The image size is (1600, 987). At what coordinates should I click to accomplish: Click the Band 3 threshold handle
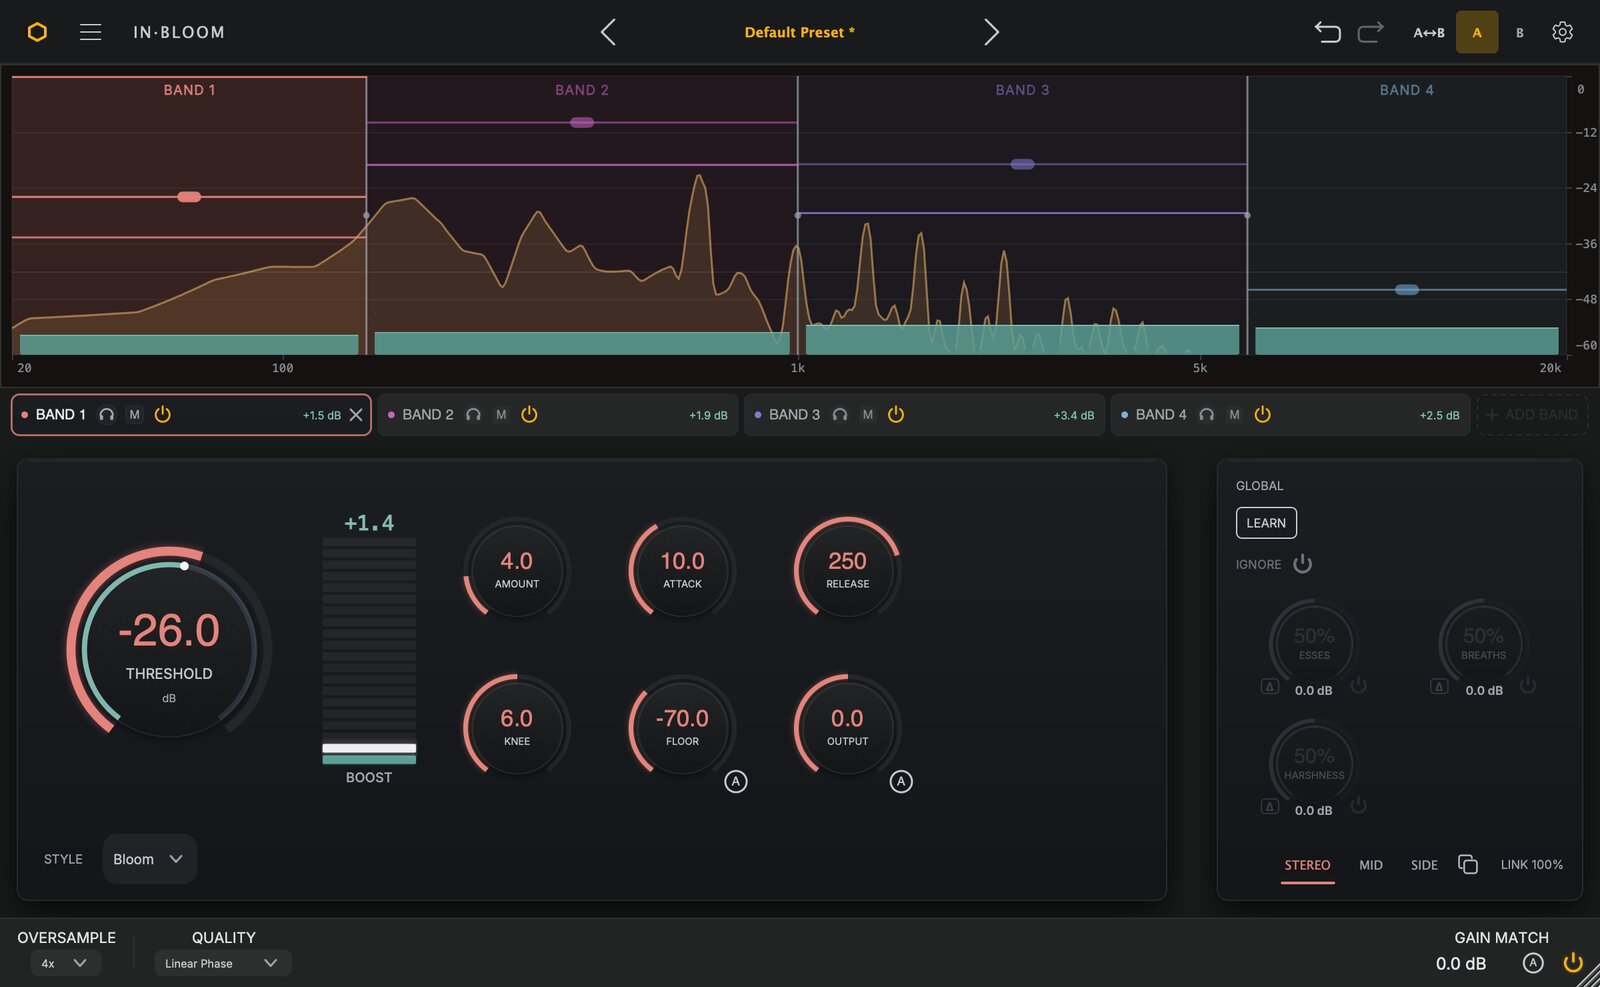click(1022, 164)
